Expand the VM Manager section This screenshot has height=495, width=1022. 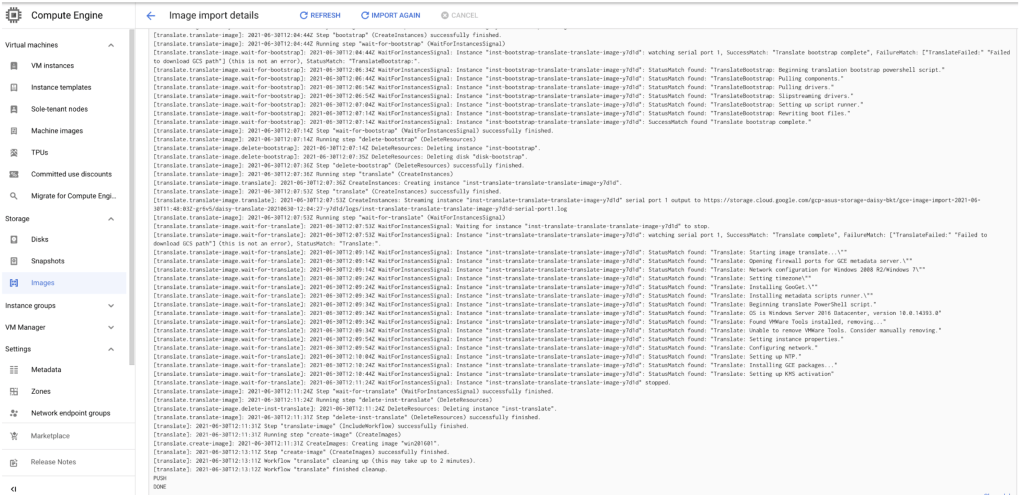[111, 327]
